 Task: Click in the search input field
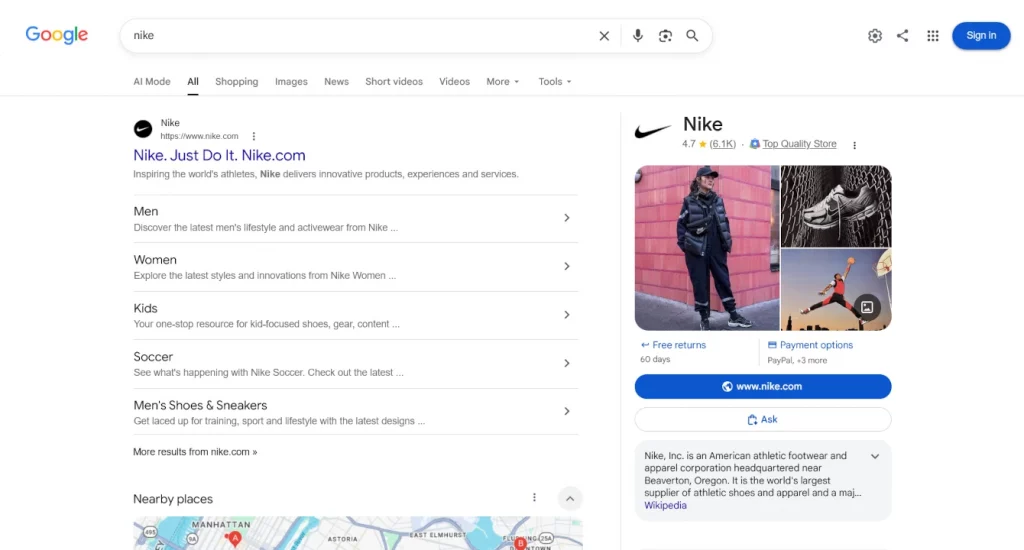point(359,36)
